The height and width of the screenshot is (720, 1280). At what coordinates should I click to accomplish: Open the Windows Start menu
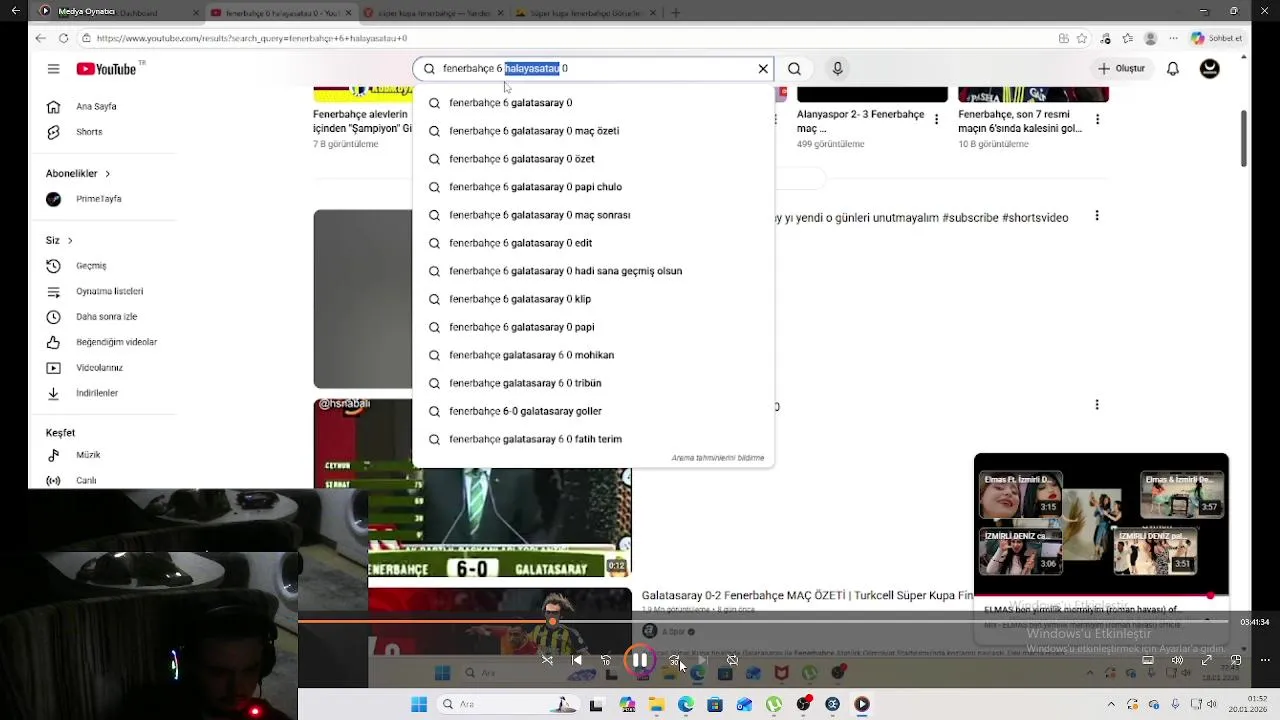(x=419, y=704)
